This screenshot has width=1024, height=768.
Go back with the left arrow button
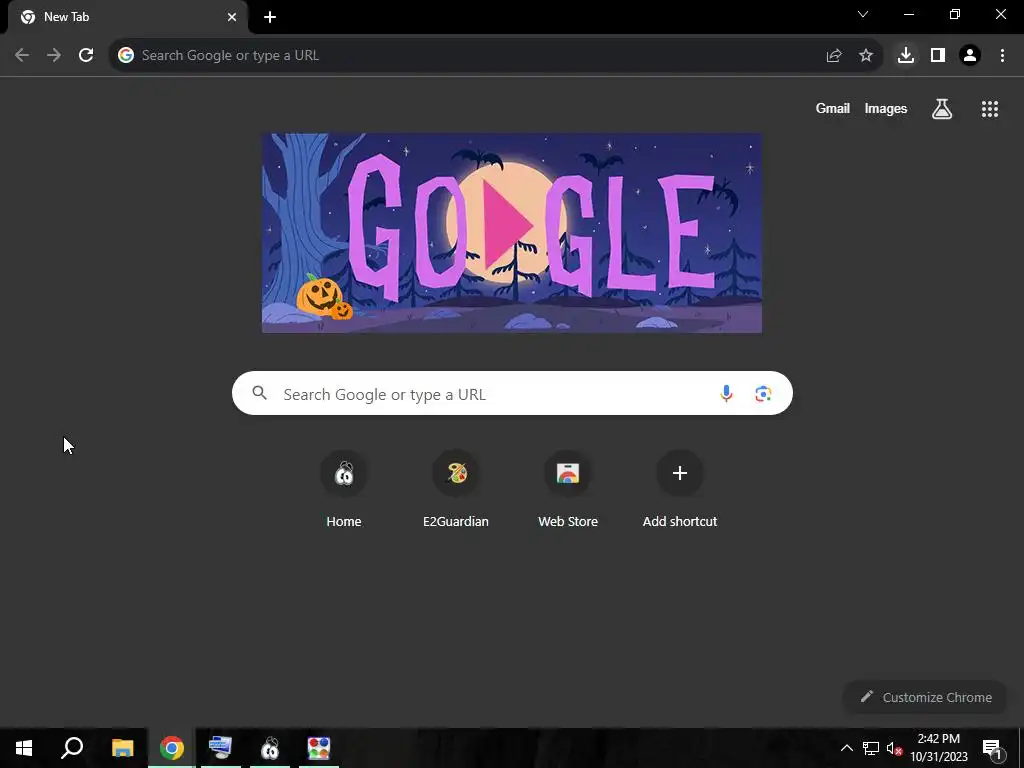click(x=22, y=56)
